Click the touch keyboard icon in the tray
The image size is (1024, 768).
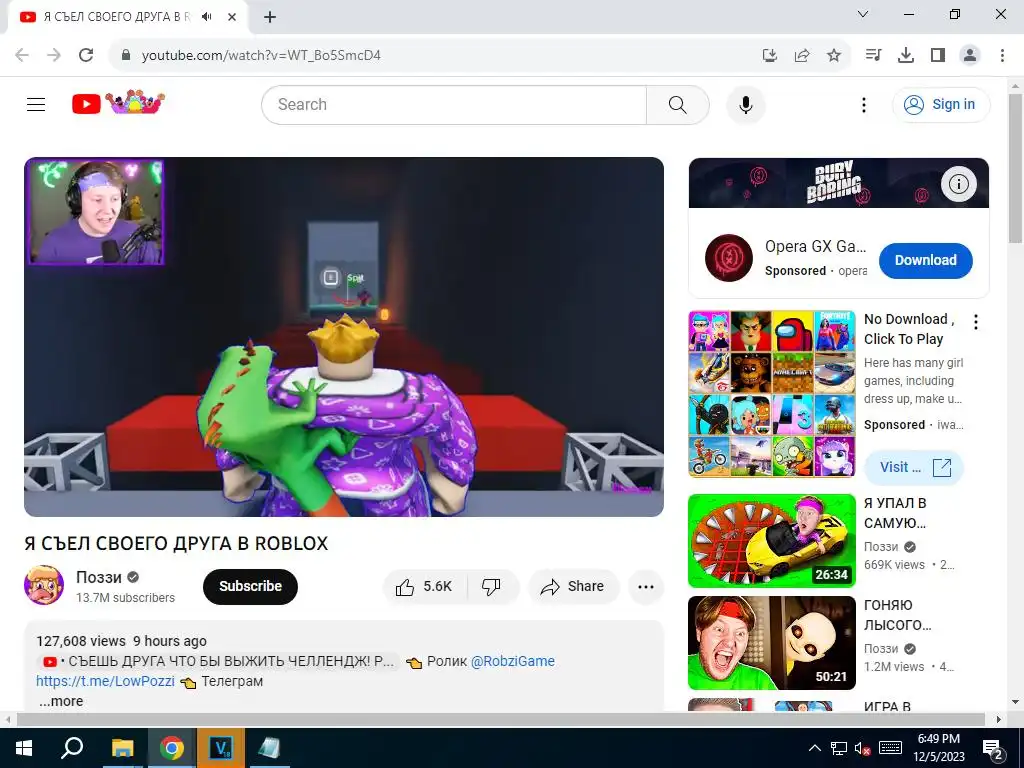[x=890, y=748]
